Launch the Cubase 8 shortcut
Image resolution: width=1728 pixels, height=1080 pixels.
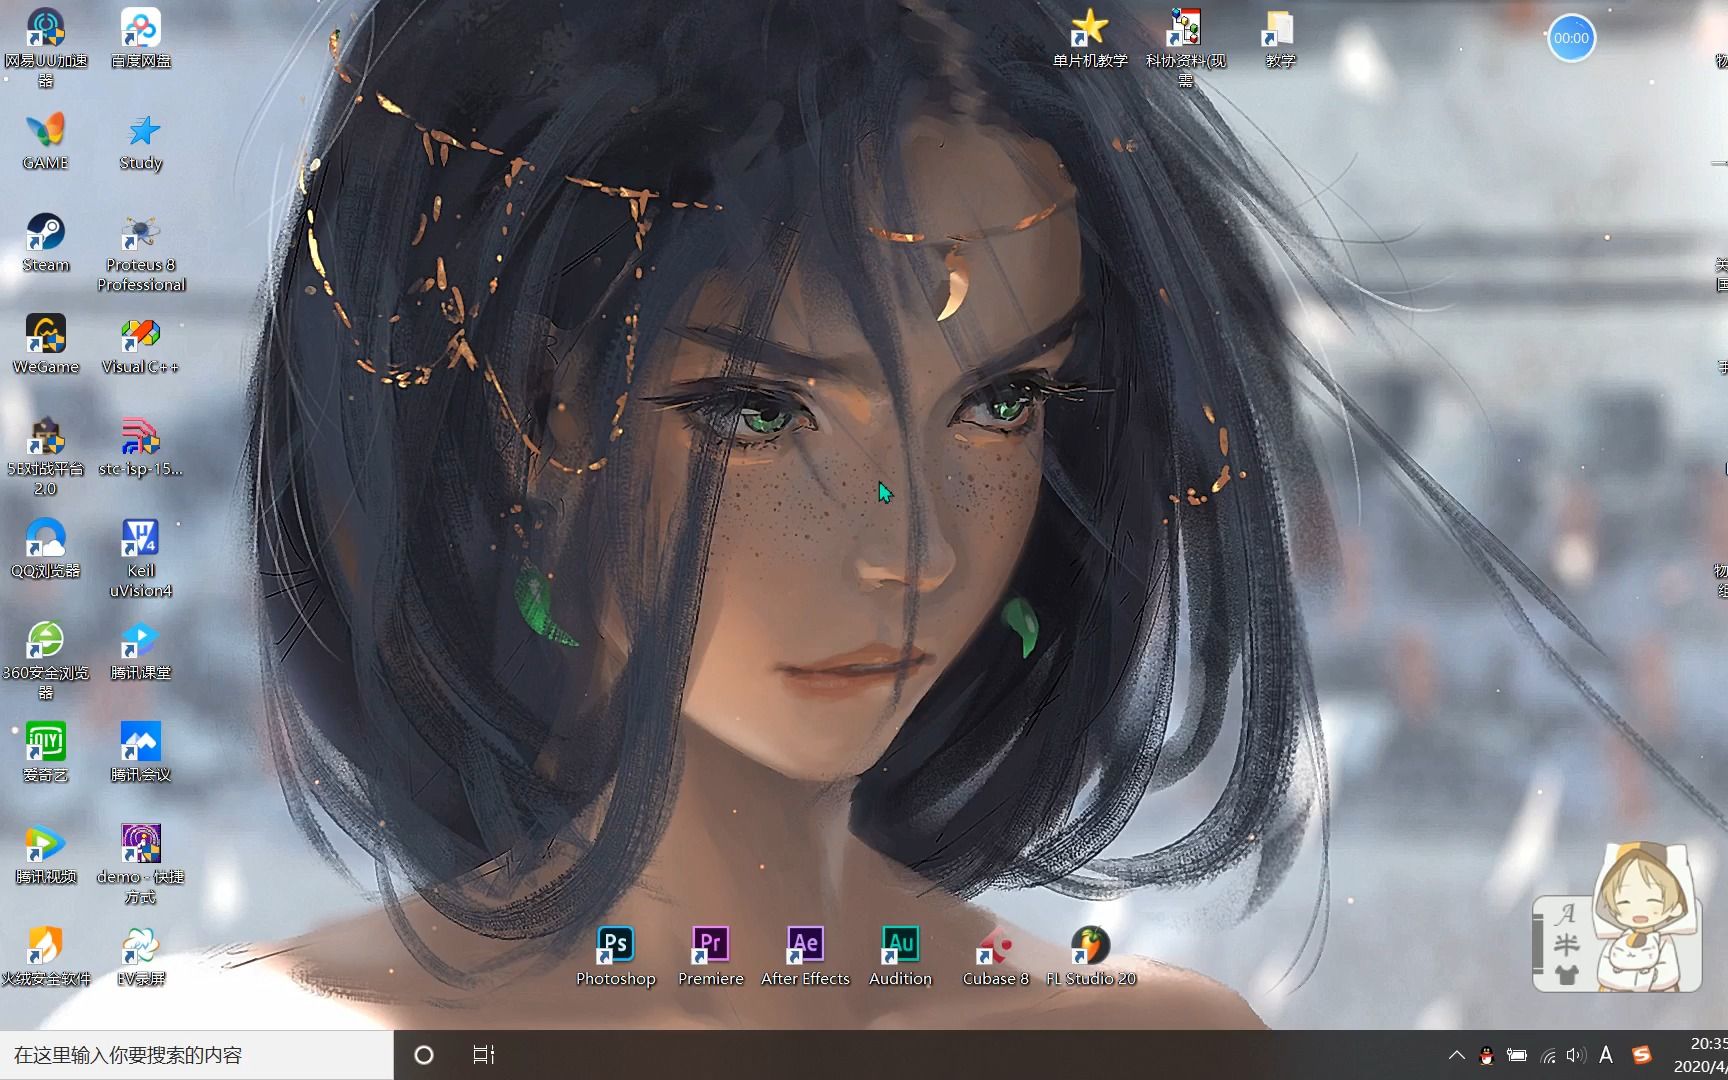[x=996, y=957]
